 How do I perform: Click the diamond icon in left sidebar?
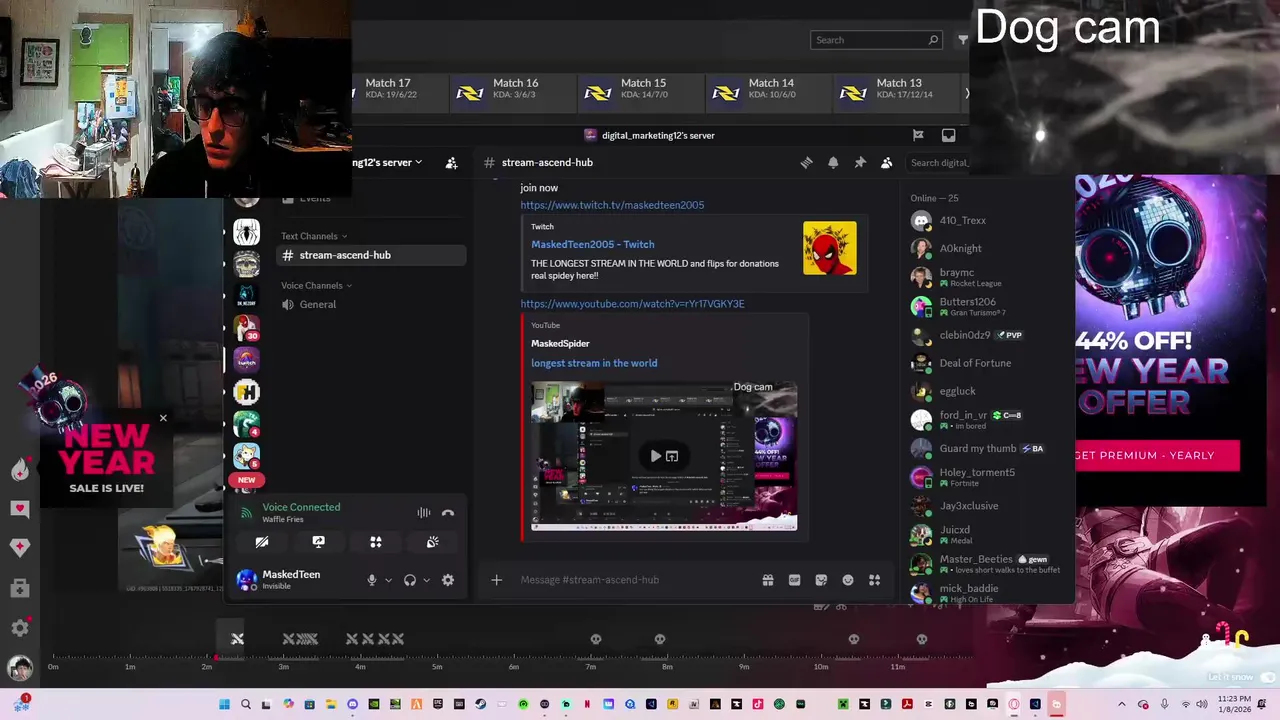tap(20, 547)
